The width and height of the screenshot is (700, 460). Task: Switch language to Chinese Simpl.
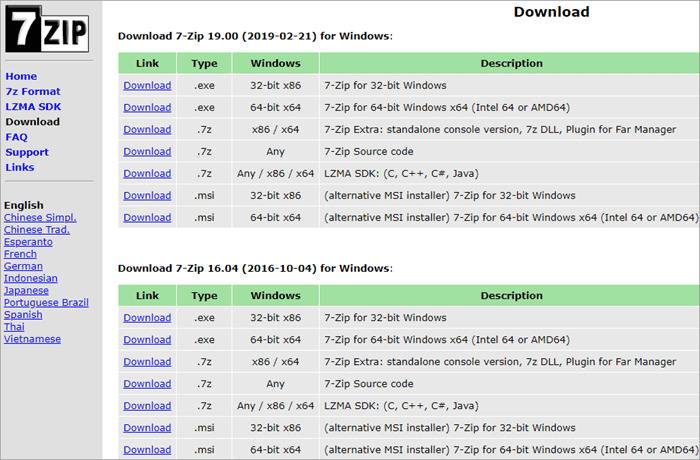click(40, 217)
